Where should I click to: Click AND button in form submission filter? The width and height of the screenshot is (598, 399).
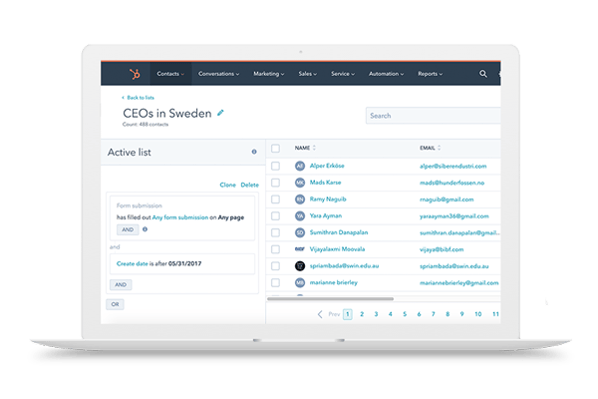[128, 230]
